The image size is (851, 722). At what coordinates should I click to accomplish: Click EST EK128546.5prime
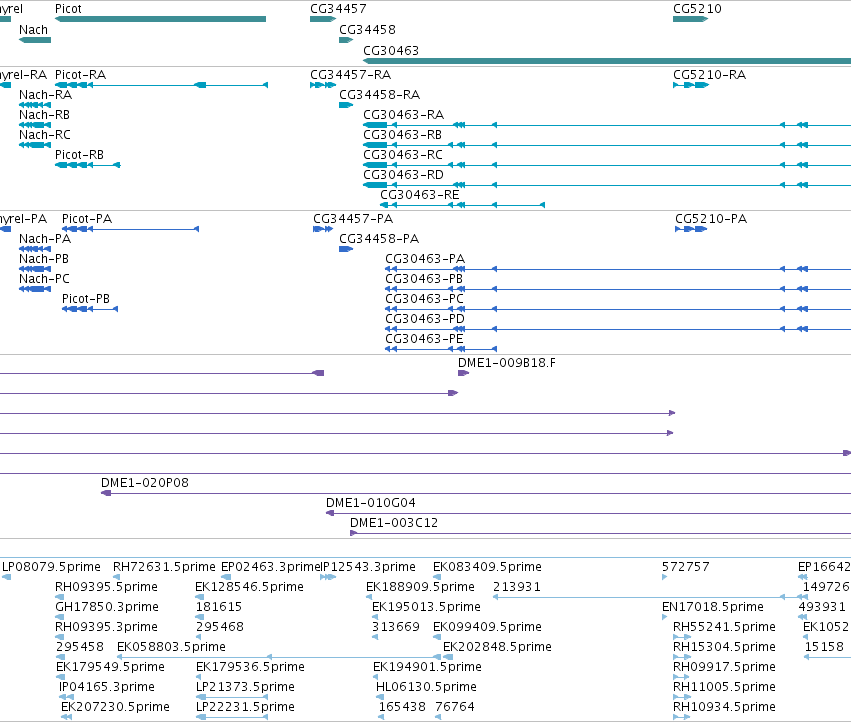[x=198, y=597]
